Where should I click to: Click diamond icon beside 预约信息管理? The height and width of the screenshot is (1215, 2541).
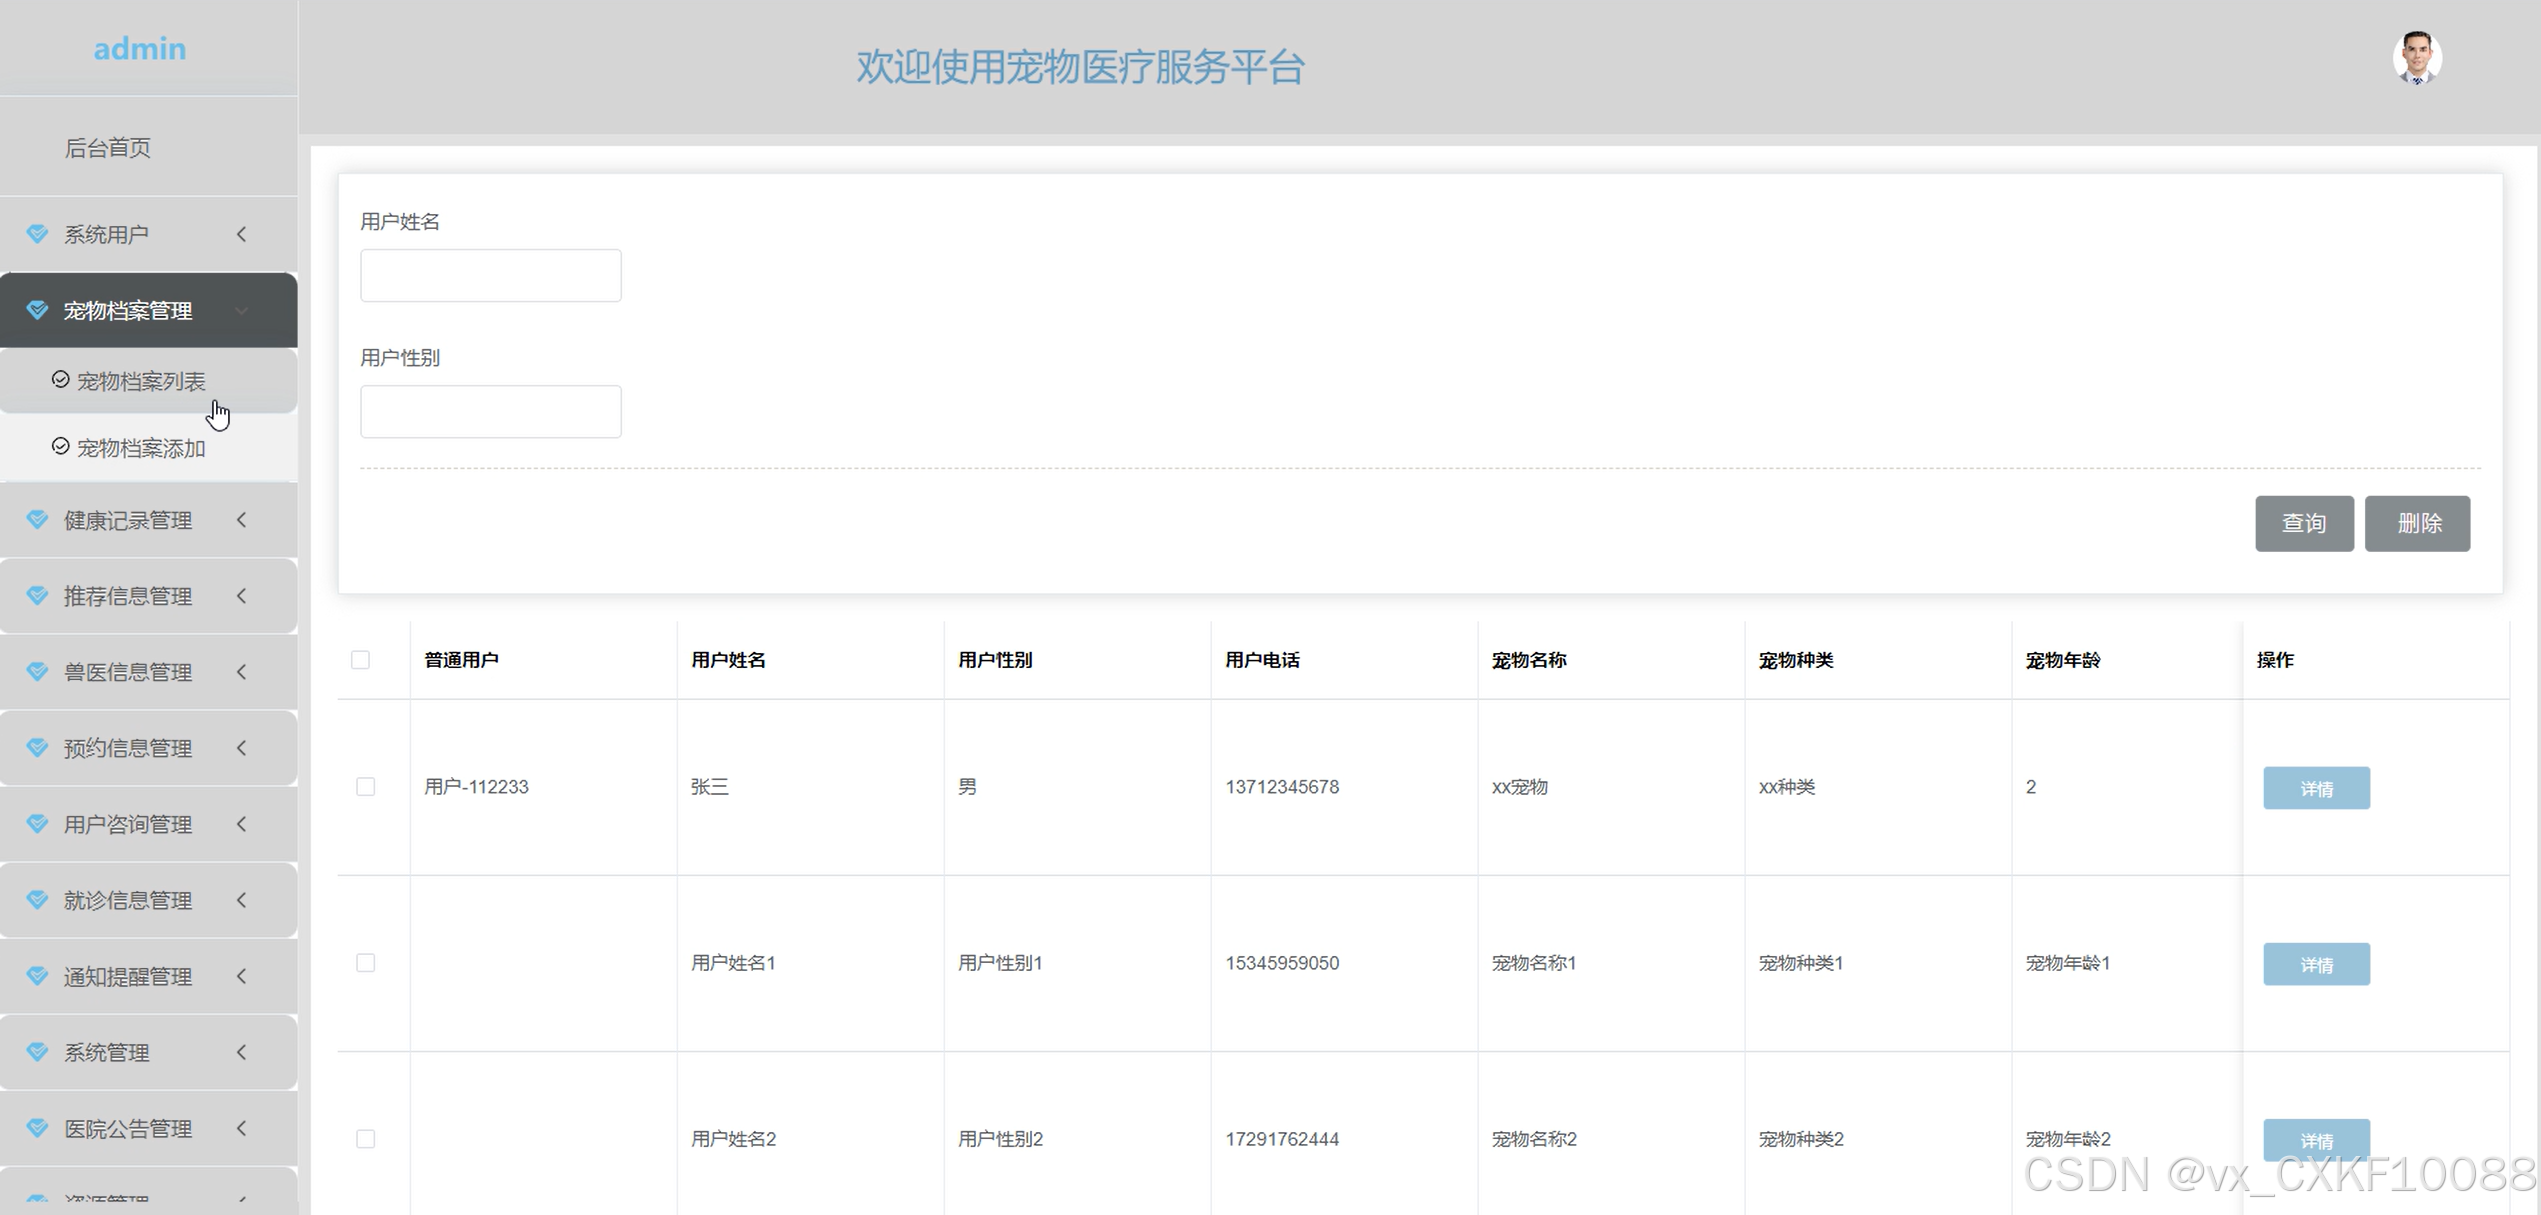click(x=38, y=748)
